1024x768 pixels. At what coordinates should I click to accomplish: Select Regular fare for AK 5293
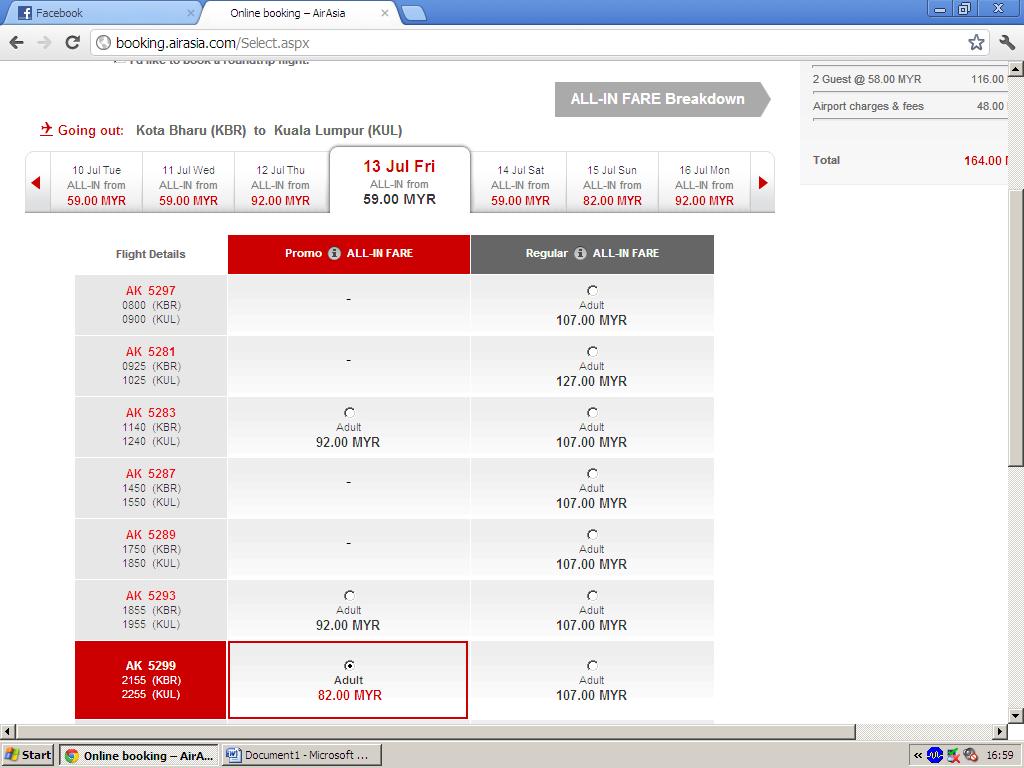pos(592,596)
